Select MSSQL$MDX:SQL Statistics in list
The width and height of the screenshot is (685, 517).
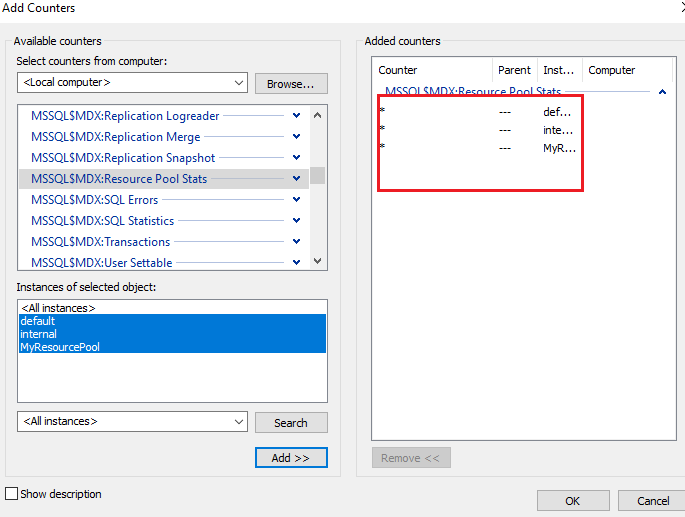point(103,221)
